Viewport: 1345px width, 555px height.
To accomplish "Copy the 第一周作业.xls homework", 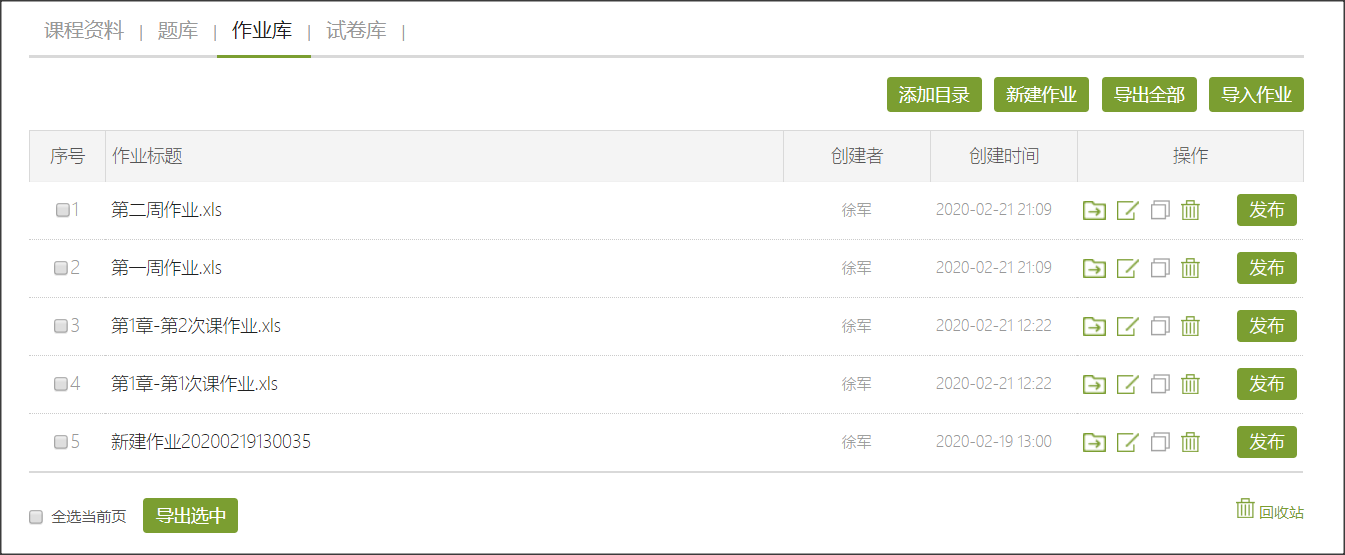I will point(1160,268).
